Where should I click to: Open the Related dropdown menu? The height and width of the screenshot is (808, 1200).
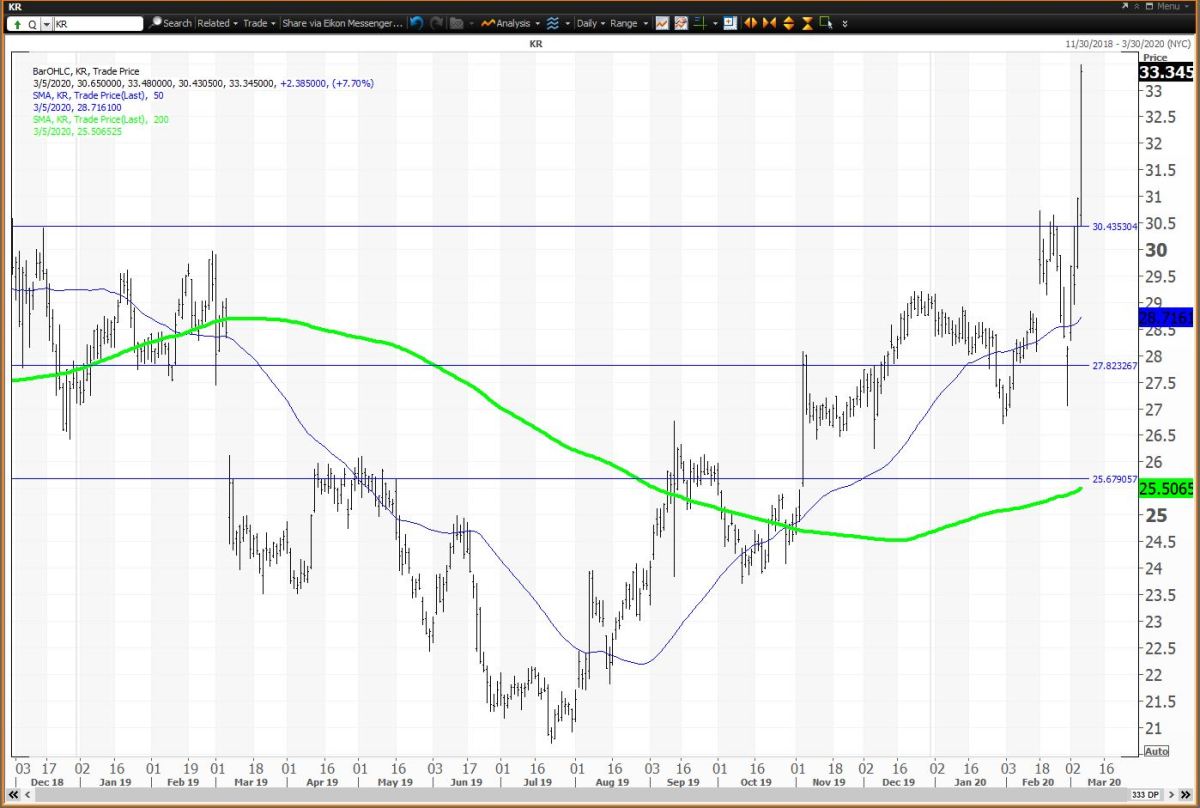coord(217,23)
